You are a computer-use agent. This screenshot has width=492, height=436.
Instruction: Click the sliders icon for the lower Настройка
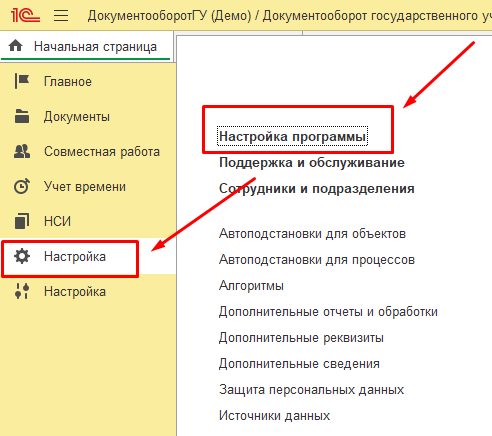coord(22,291)
